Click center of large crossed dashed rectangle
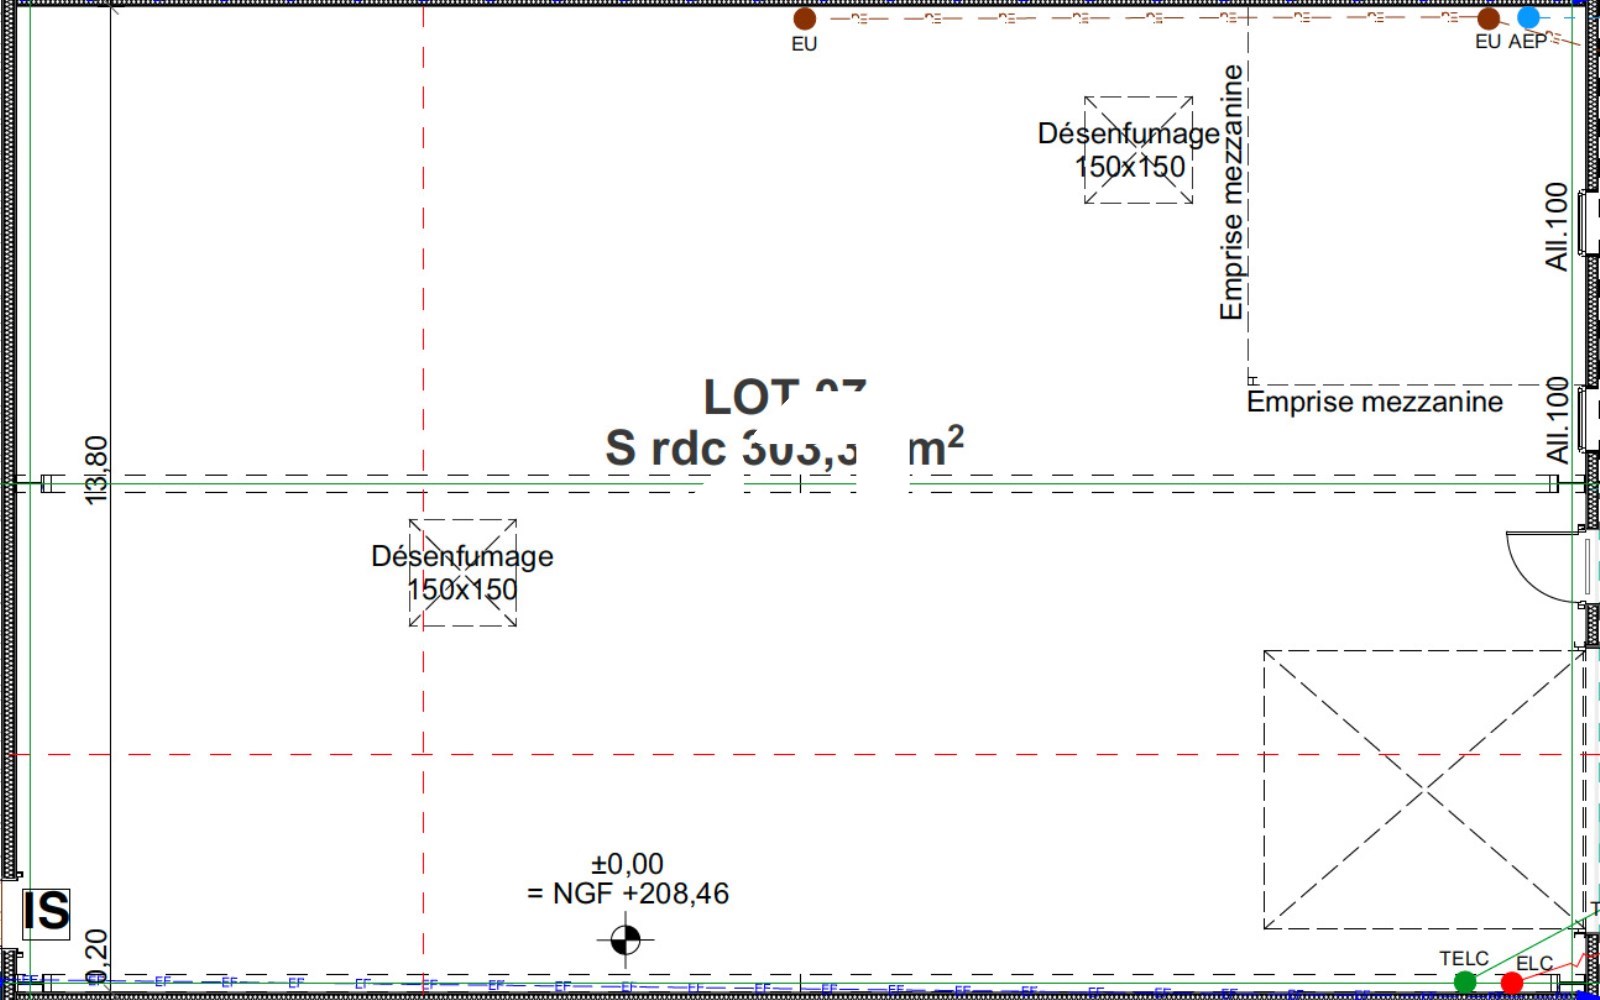1600x1000 pixels. (1422, 790)
